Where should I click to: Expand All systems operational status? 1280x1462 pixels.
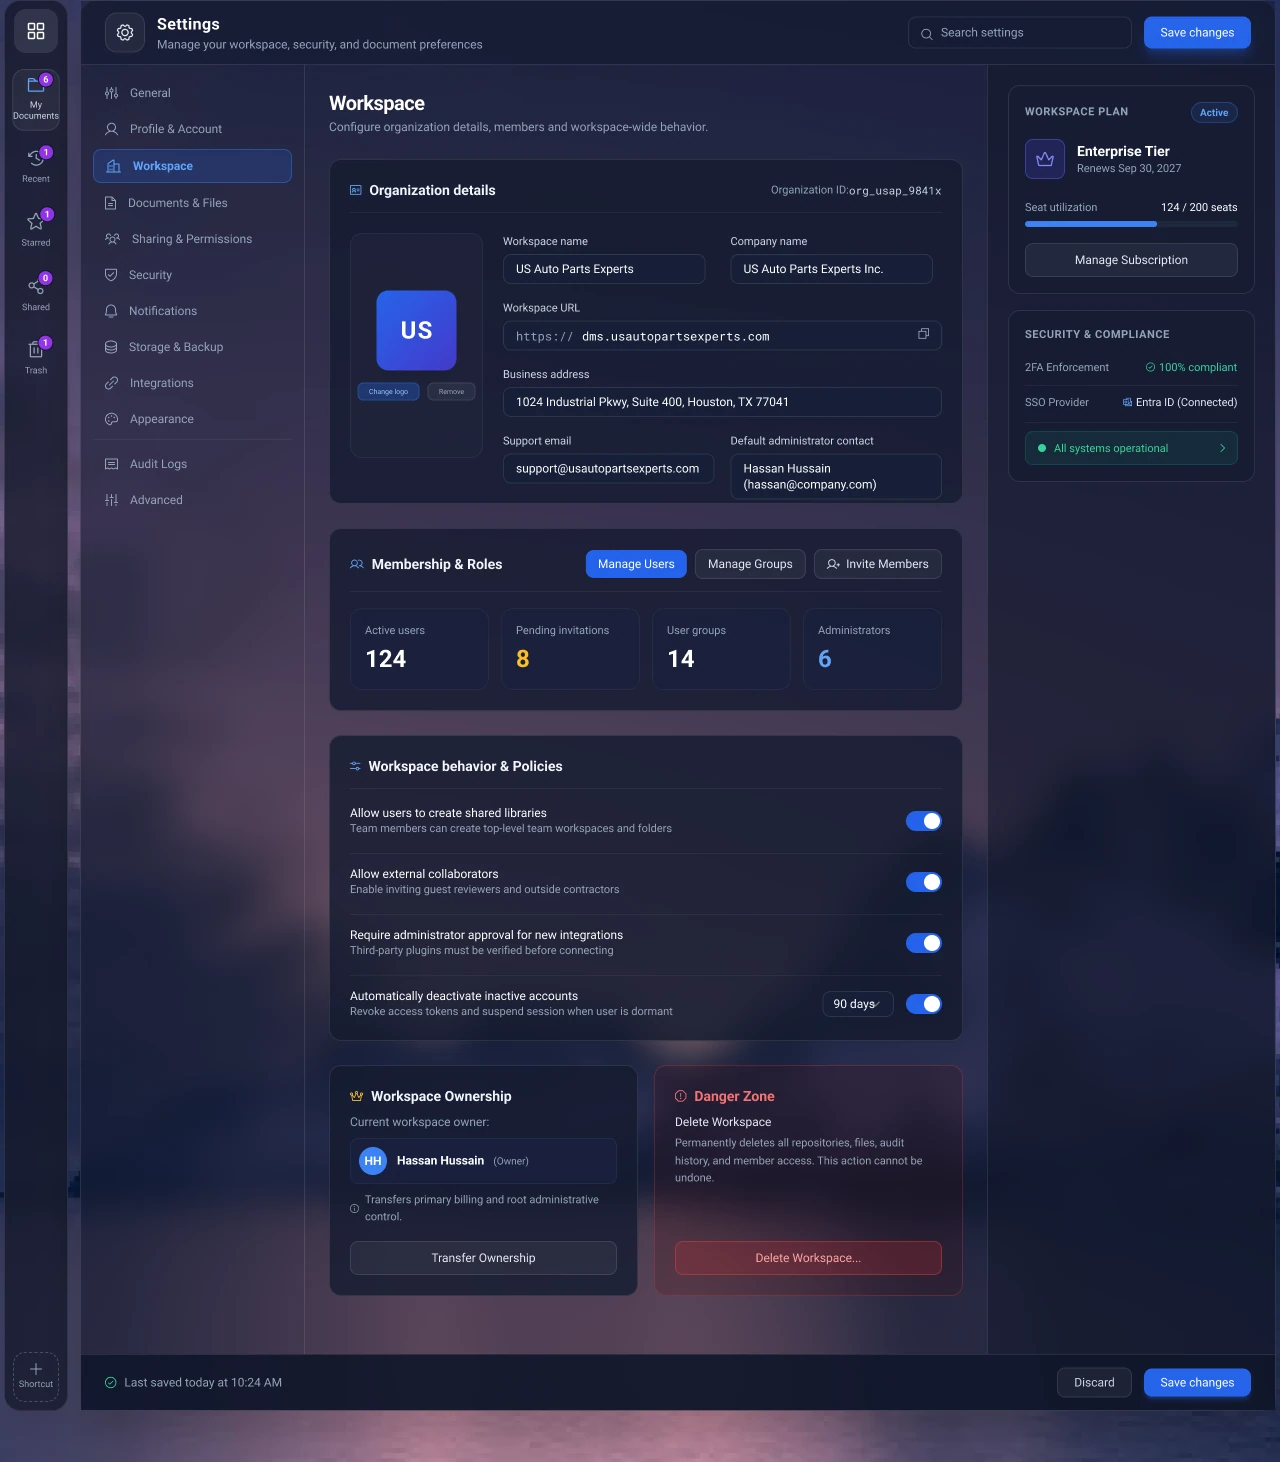pyautogui.click(x=1131, y=448)
